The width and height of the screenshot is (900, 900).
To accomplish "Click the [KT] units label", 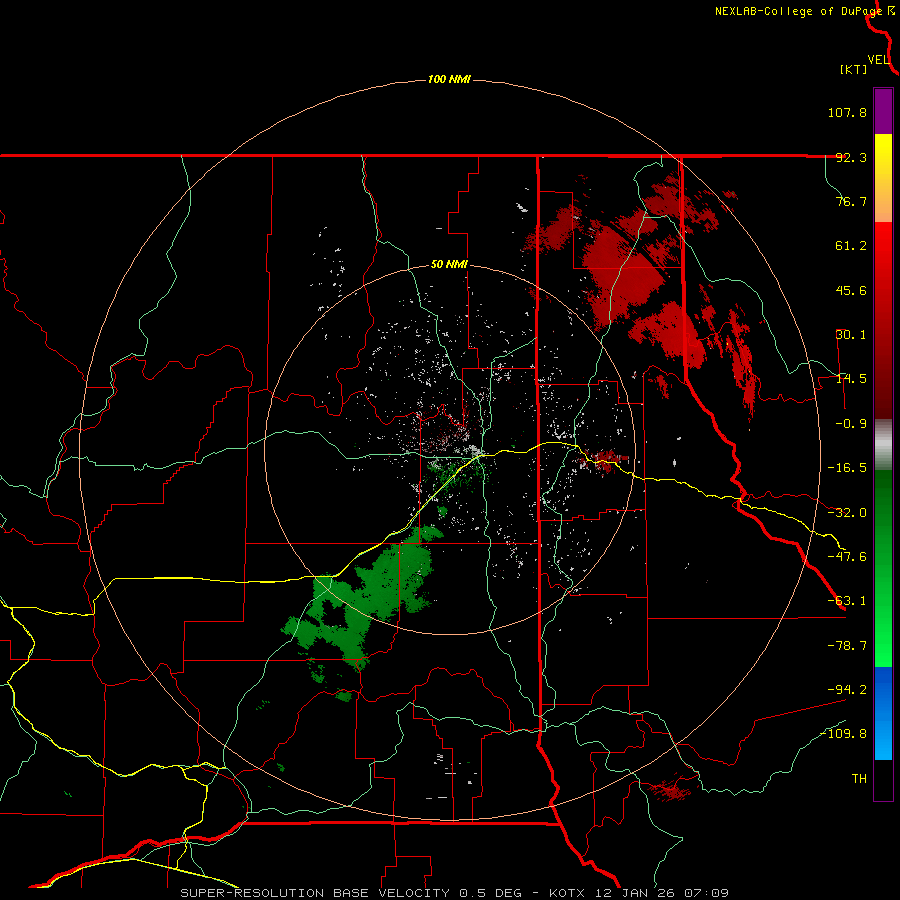I will (854, 69).
